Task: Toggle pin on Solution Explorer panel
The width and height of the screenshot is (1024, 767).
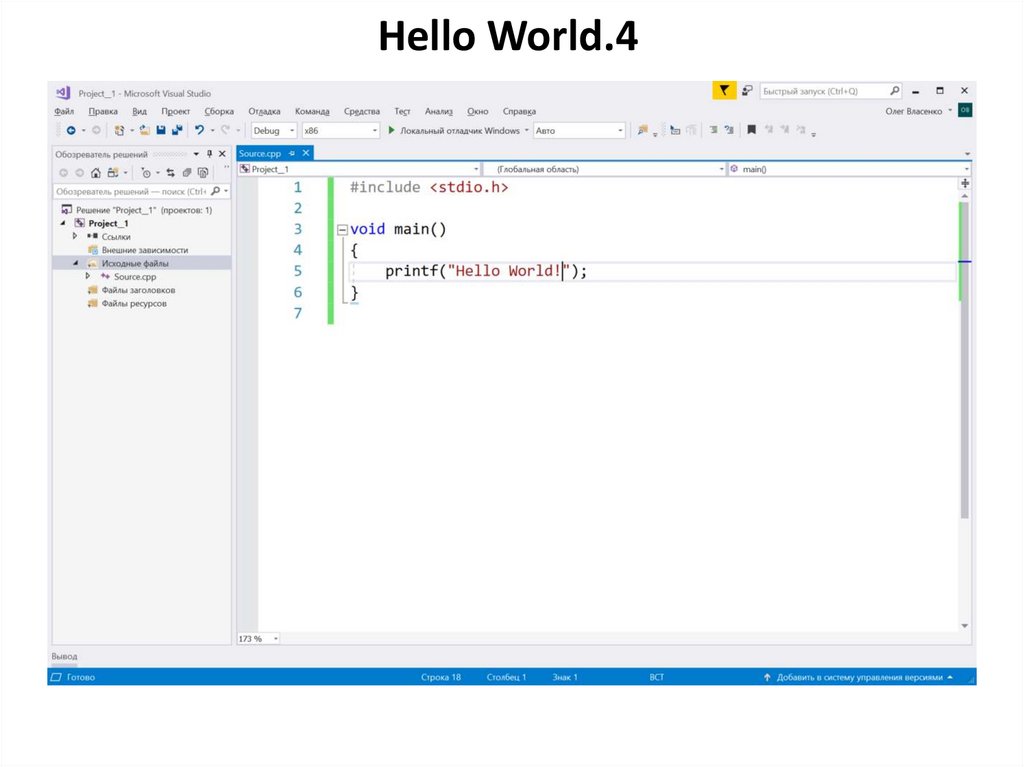Action: [209, 154]
